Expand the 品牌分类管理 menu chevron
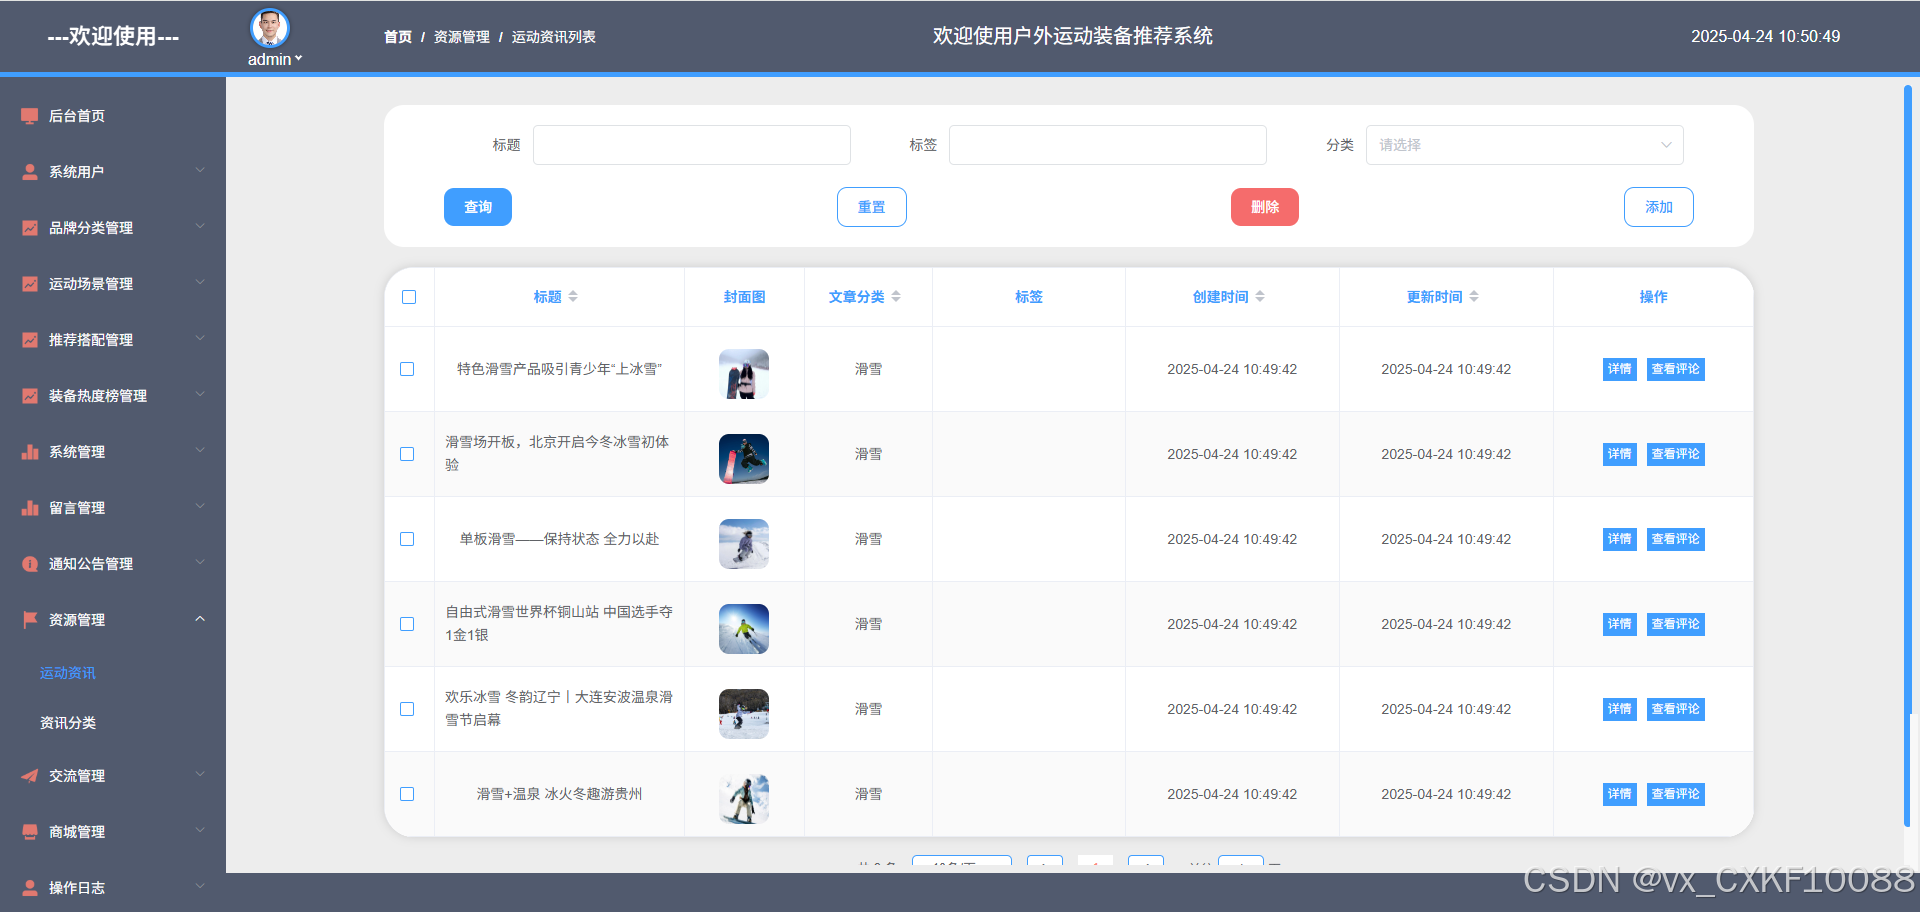Viewport: 1920px width, 912px height. click(x=200, y=227)
